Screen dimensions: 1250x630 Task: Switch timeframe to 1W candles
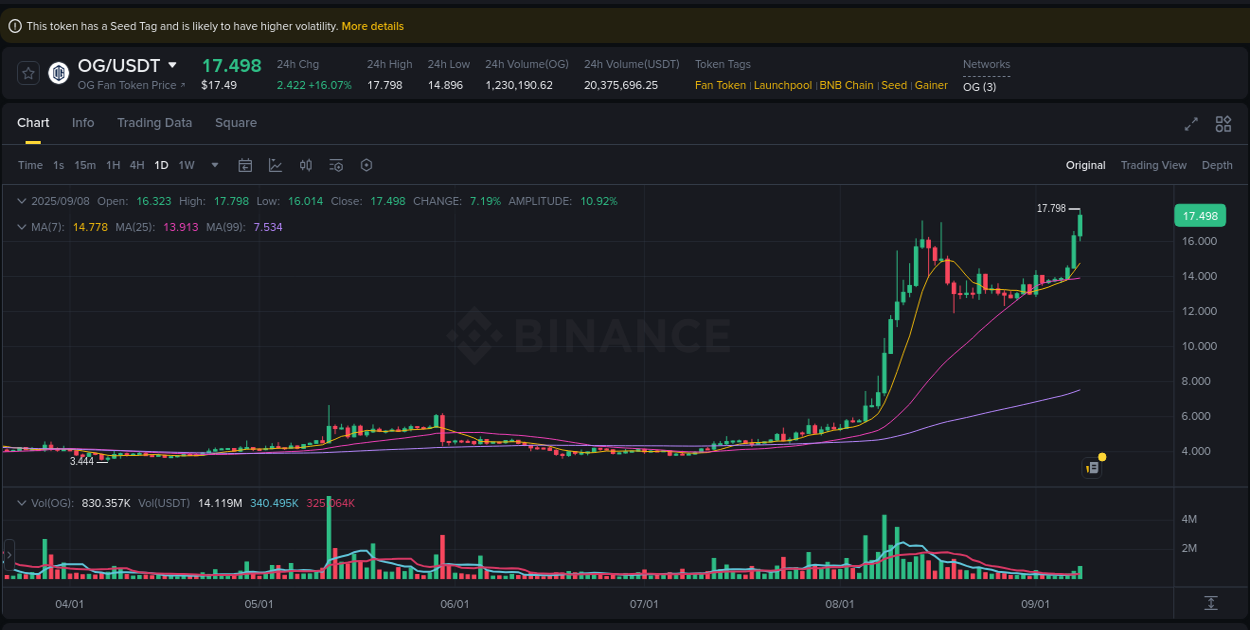point(186,165)
